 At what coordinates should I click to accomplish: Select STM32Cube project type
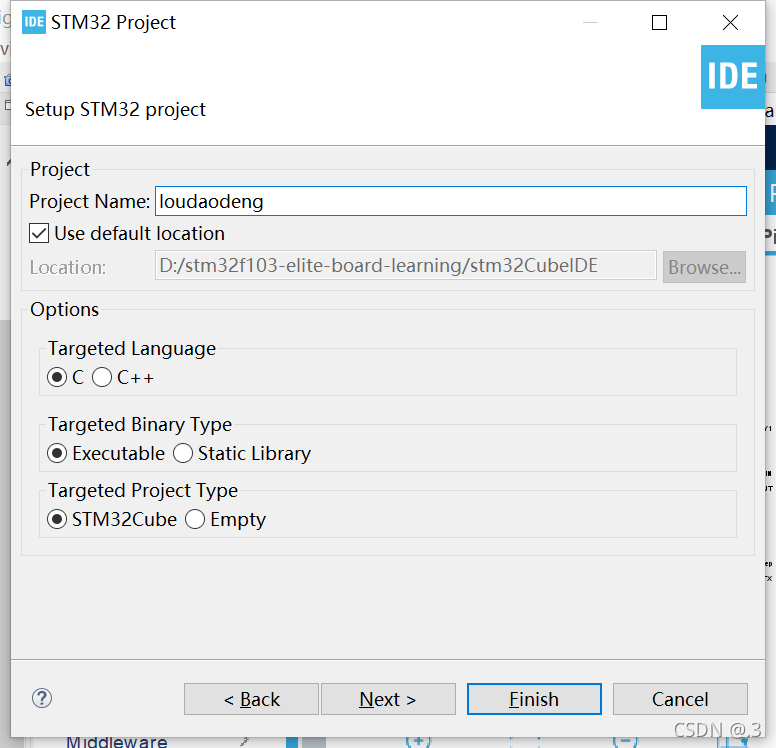[57, 519]
